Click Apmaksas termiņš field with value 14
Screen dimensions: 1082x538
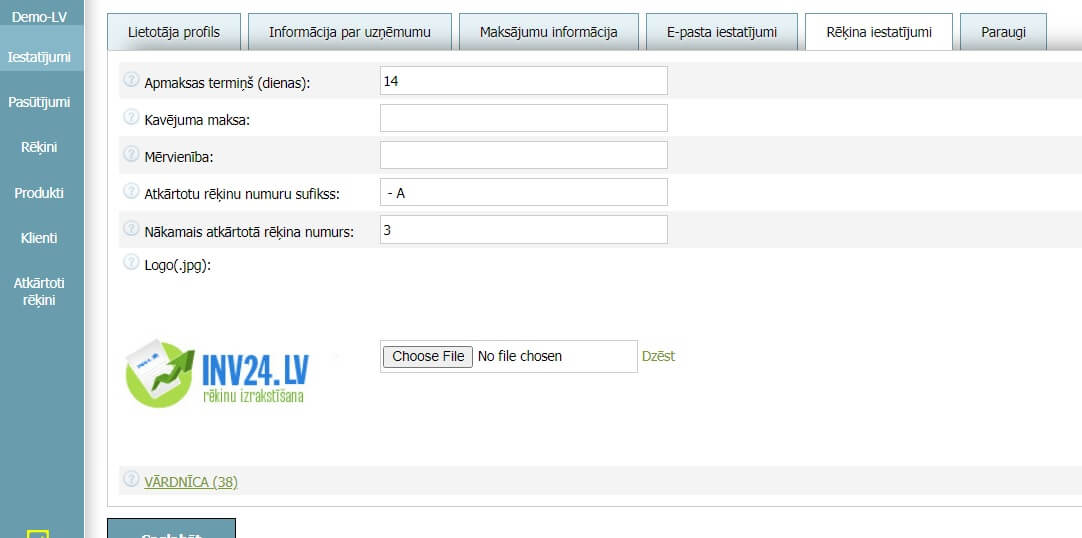coord(524,81)
